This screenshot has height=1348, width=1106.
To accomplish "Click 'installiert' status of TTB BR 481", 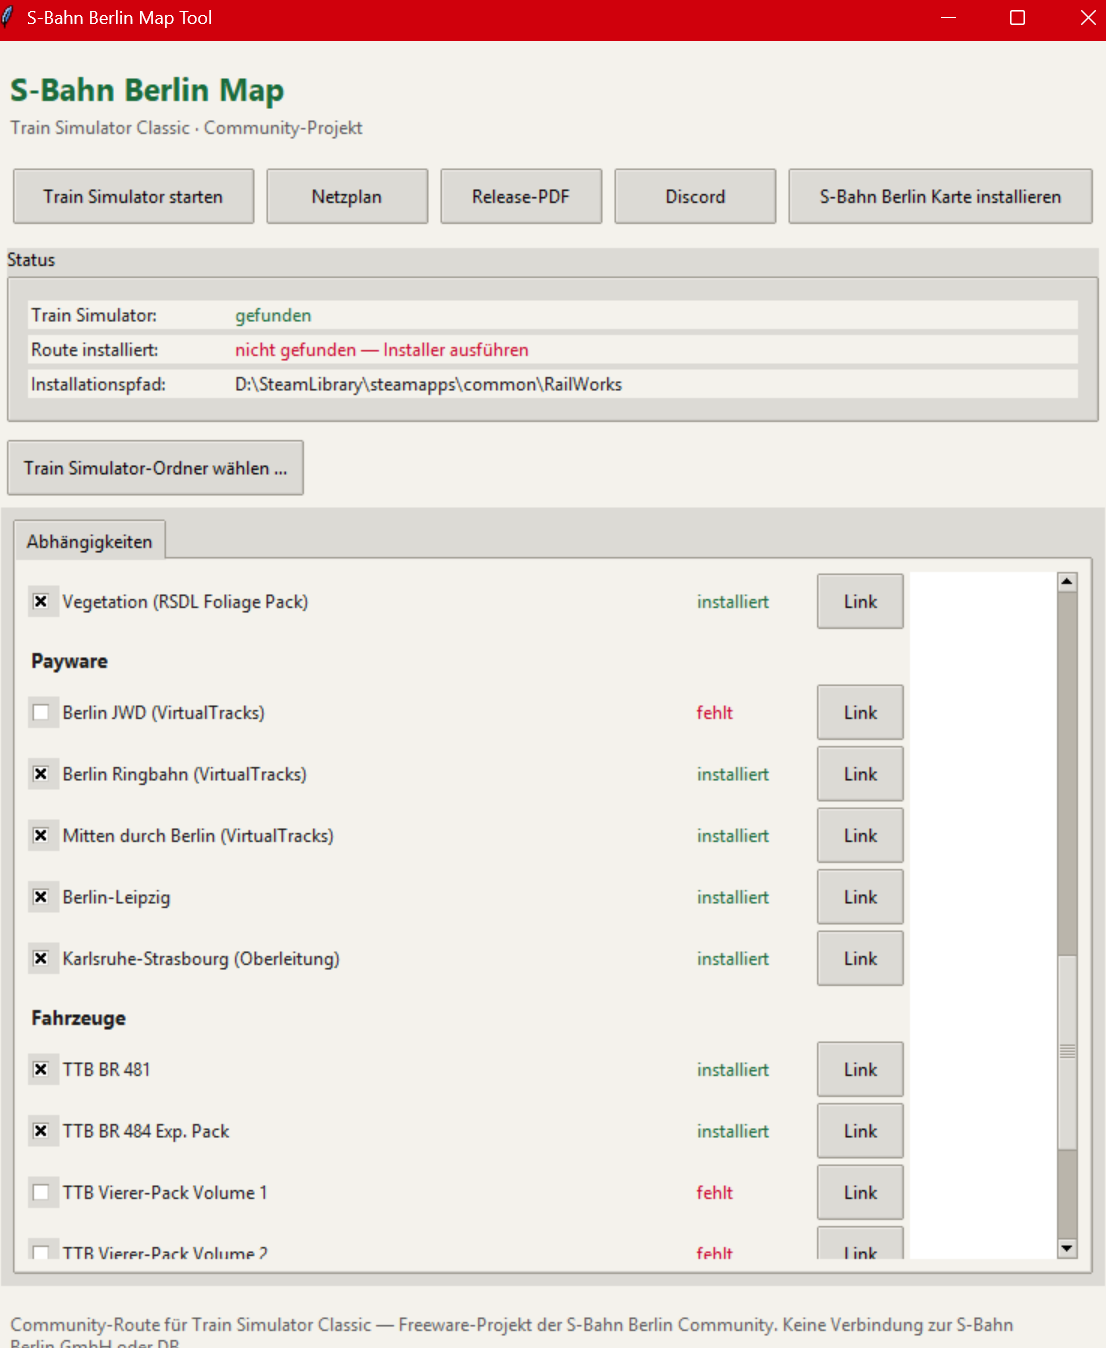I will click(x=733, y=1070).
